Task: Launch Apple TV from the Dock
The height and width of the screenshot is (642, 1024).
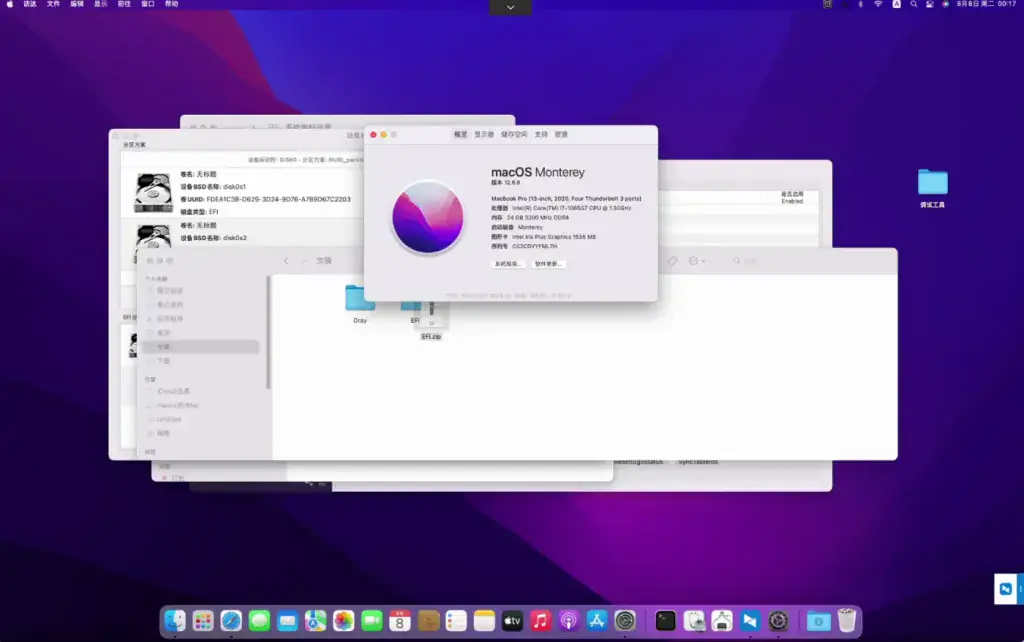Action: tap(512, 620)
